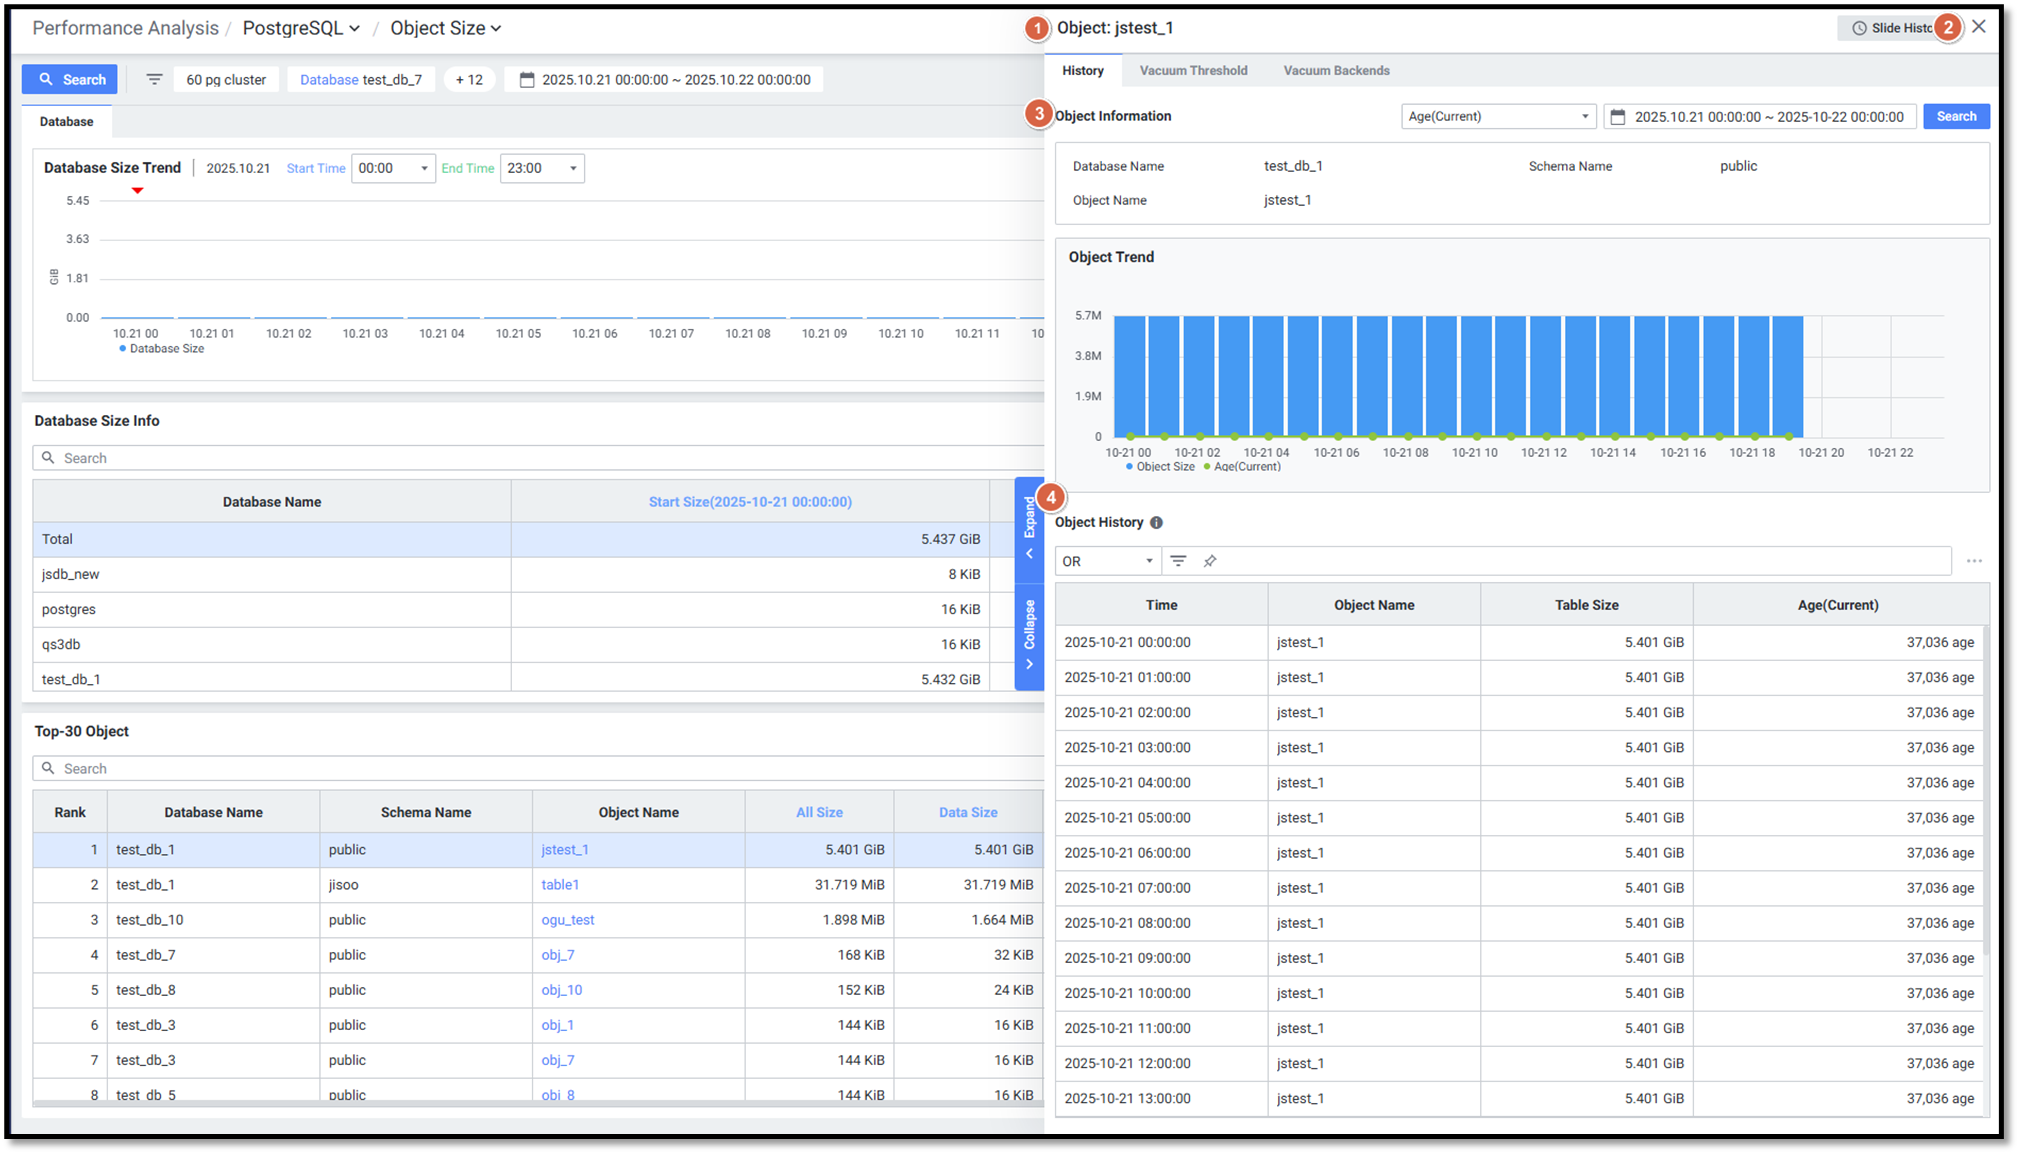Click the calendar icon in the top date range
Image resolution: width=2020 pixels, height=1155 pixels.
pyautogui.click(x=527, y=79)
